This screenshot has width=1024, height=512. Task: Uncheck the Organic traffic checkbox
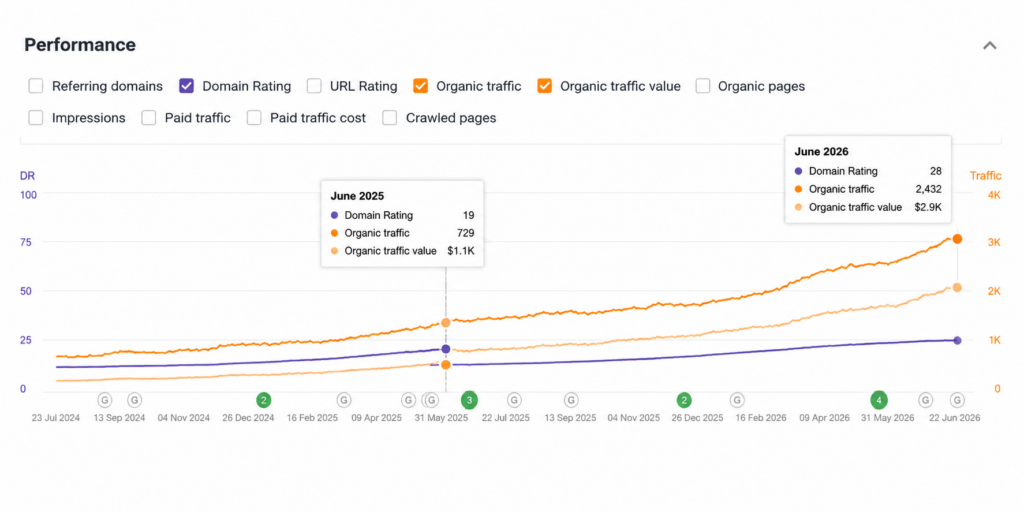(x=421, y=86)
